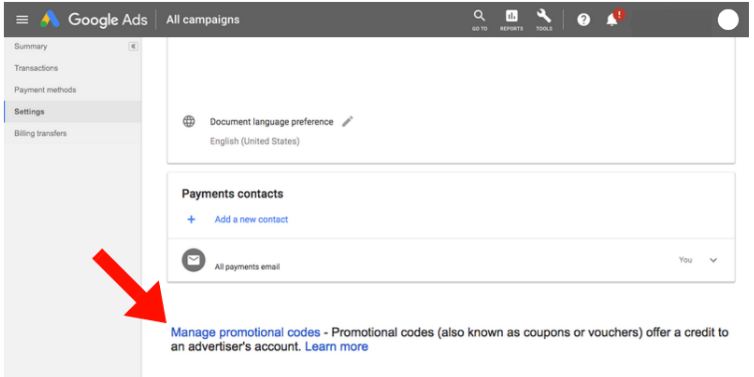Click the Document language preference label
This screenshot has height=377, width=754.
tap(272, 122)
